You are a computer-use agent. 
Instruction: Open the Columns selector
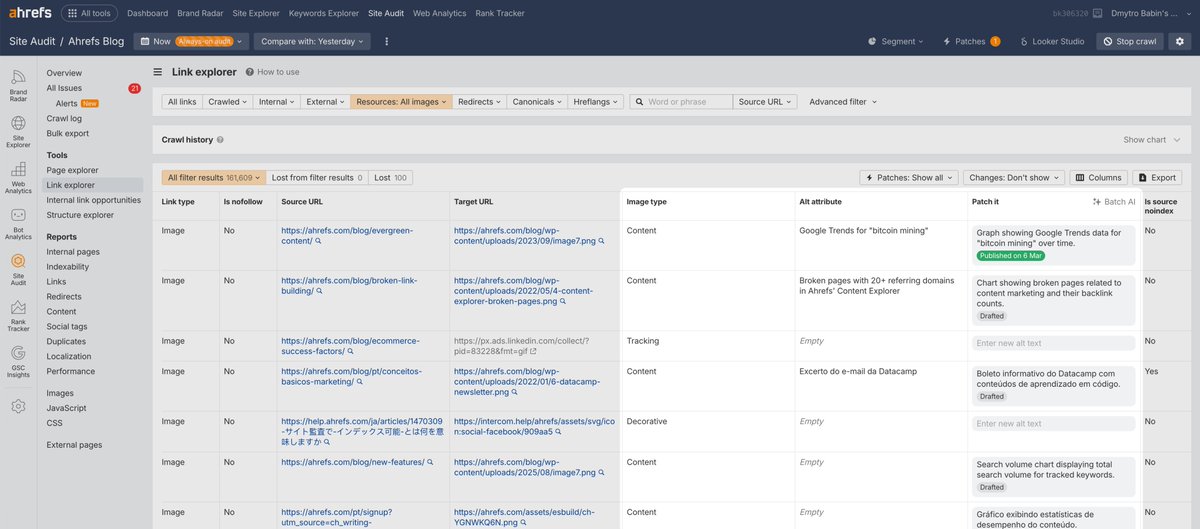click(1098, 177)
